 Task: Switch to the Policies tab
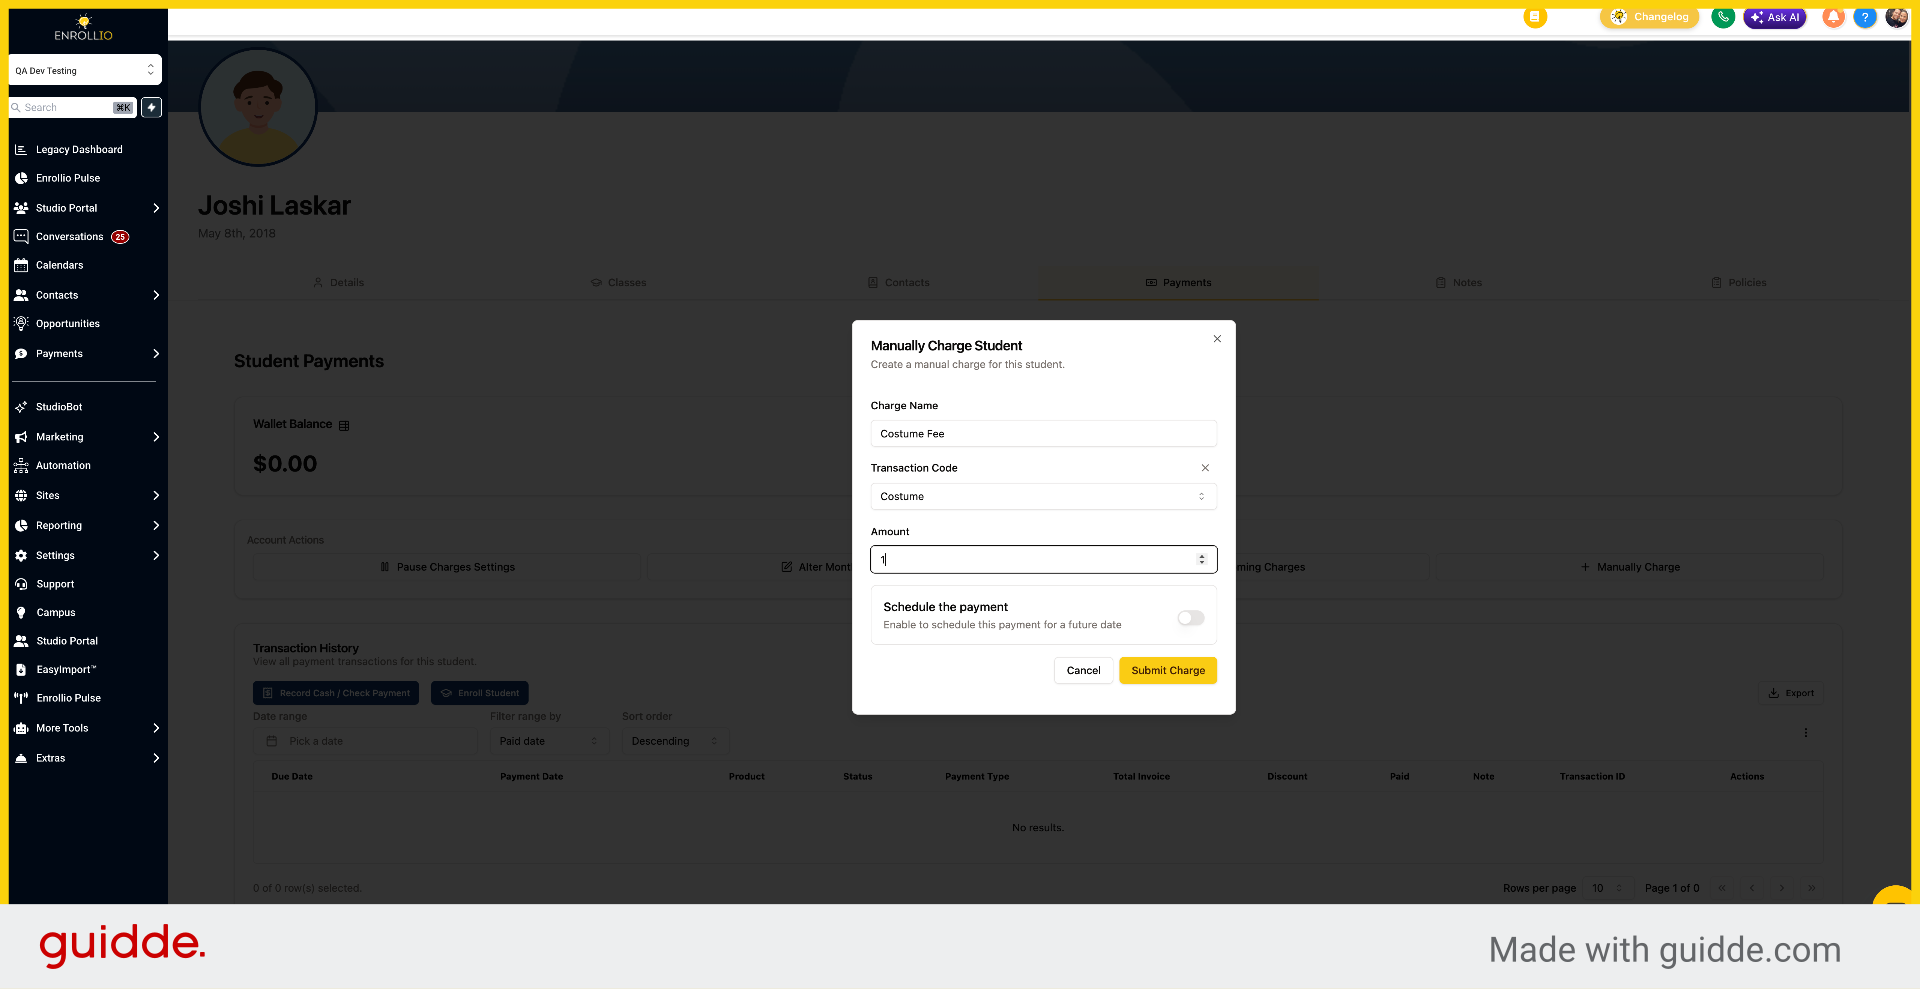click(x=1739, y=283)
